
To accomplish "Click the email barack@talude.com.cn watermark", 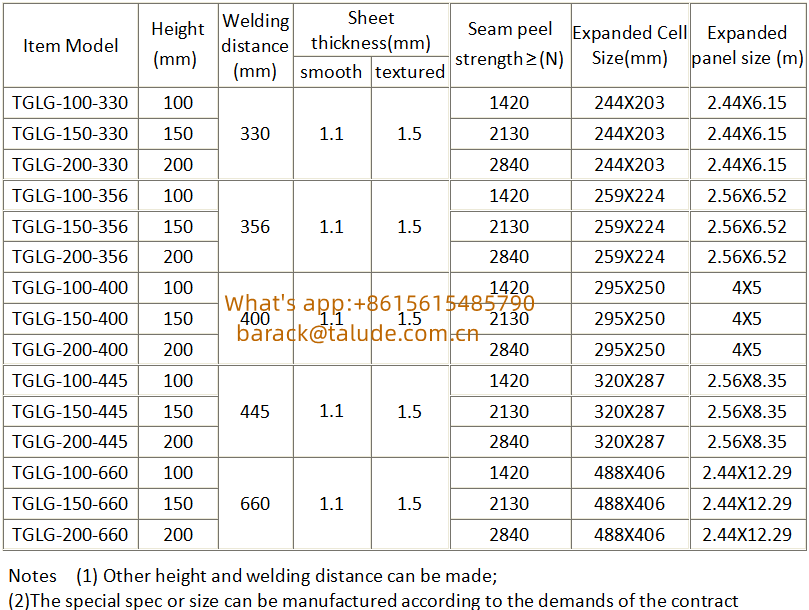I will 358,334.
